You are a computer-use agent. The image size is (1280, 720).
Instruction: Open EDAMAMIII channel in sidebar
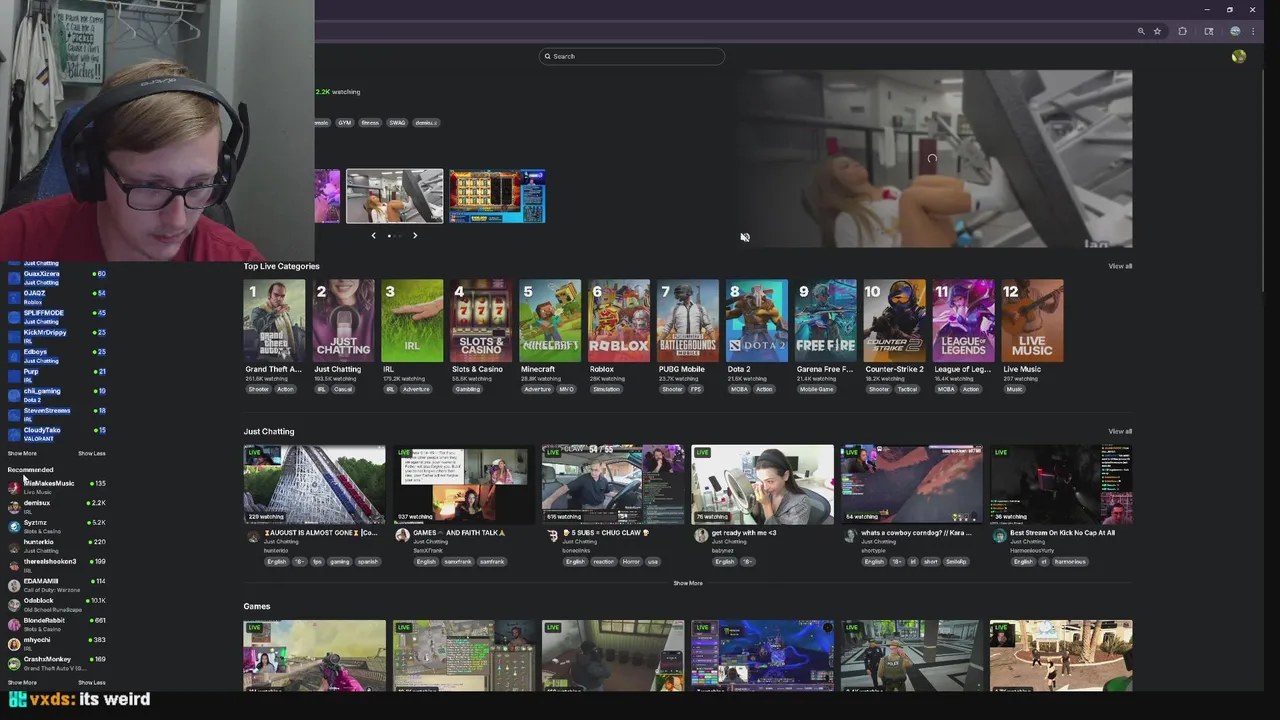coord(57,584)
